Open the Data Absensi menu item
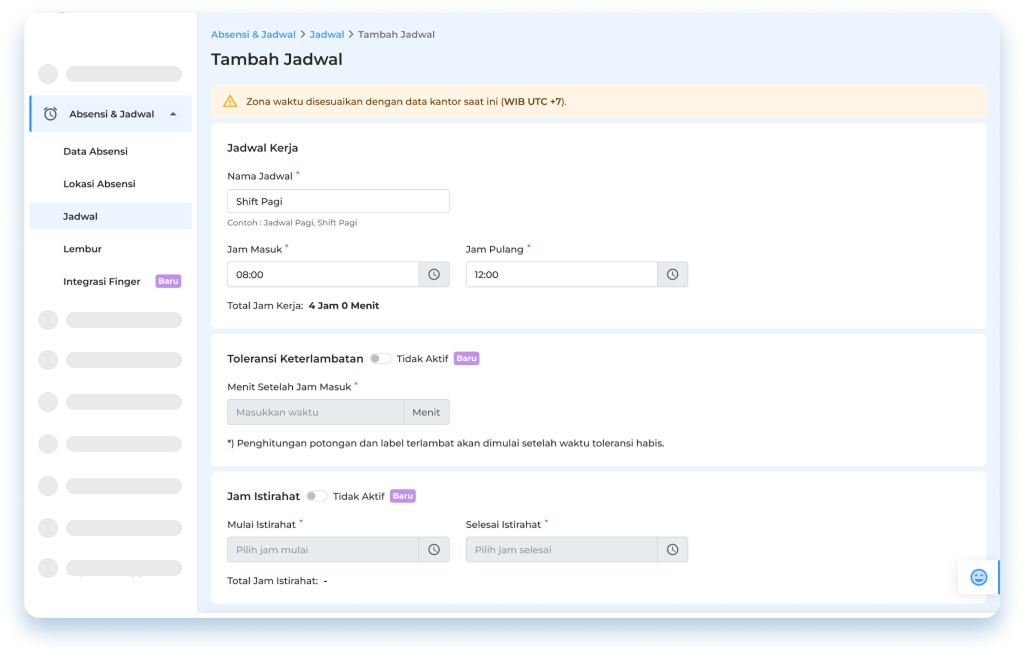1024x654 pixels. pos(95,151)
